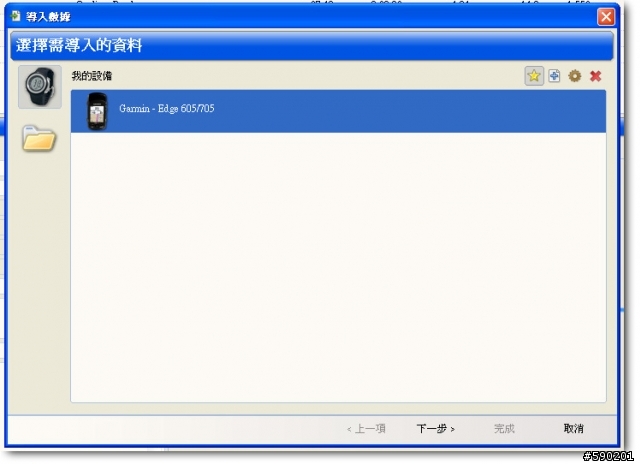Click the 取消 cancel button
640x464 pixels.
coord(573,428)
